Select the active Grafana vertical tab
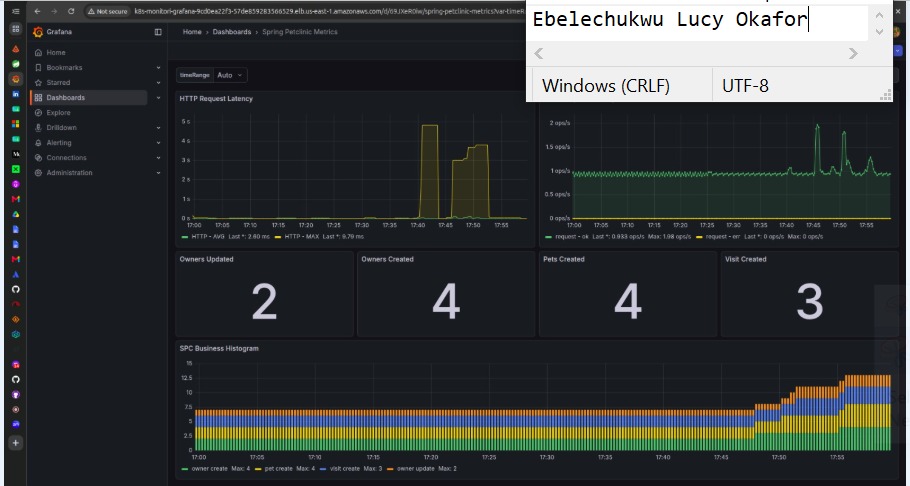This screenshot has width=910, height=486. (16, 79)
